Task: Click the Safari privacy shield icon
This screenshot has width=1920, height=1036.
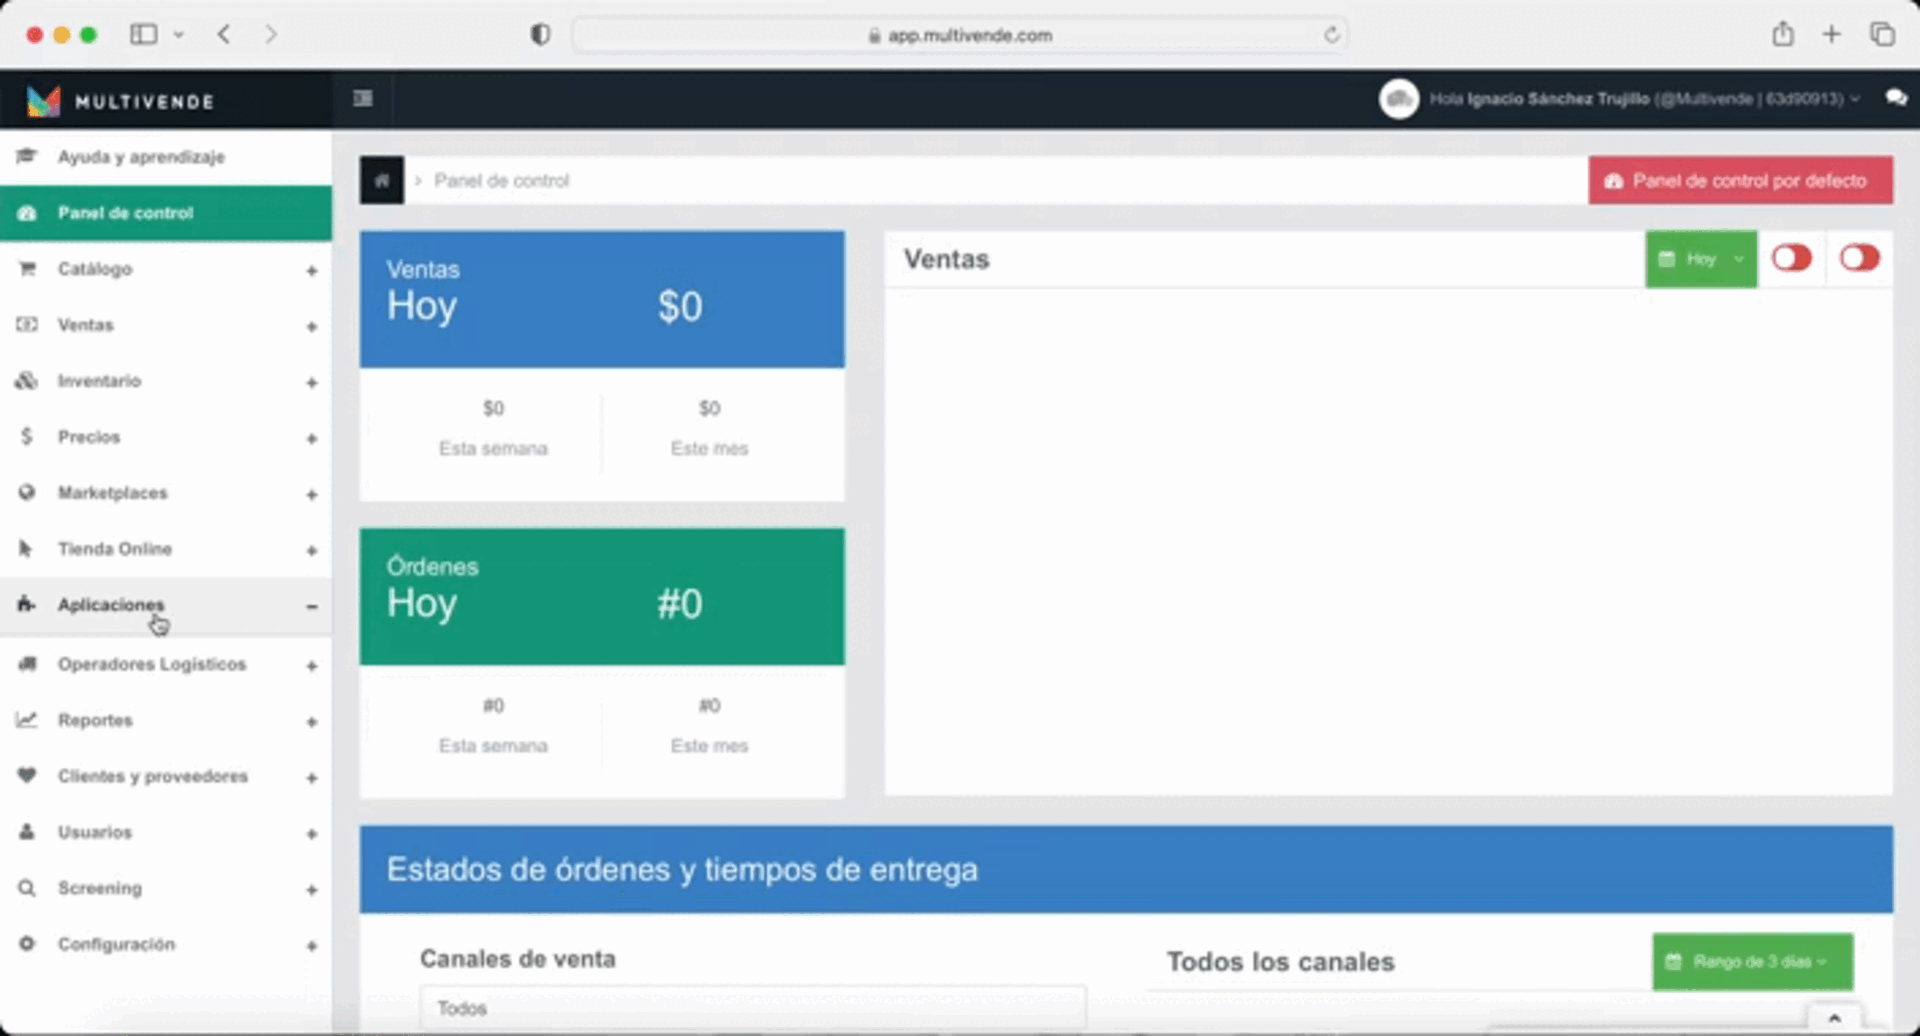Action: click(x=540, y=35)
